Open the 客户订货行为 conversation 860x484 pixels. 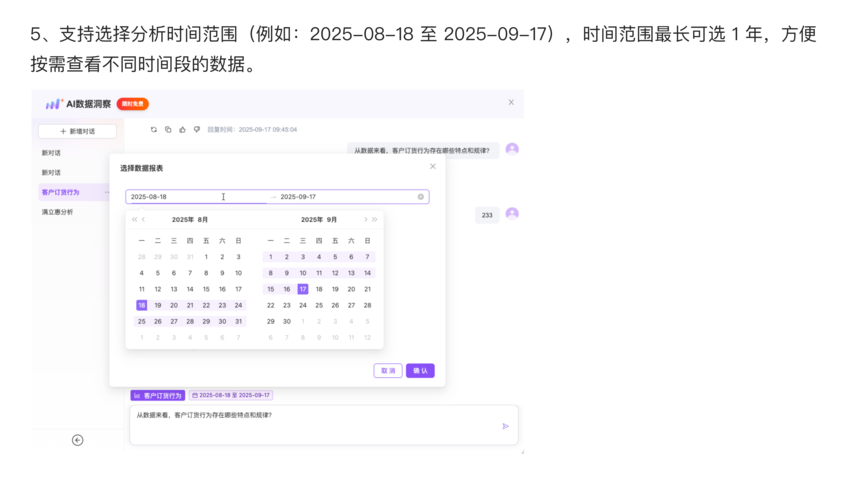pyautogui.click(x=61, y=192)
